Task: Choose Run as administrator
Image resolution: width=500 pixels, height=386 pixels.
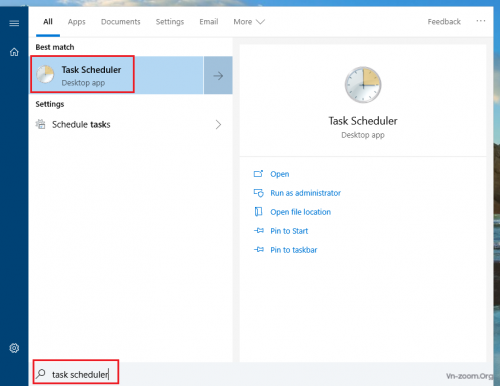Action: point(305,193)
